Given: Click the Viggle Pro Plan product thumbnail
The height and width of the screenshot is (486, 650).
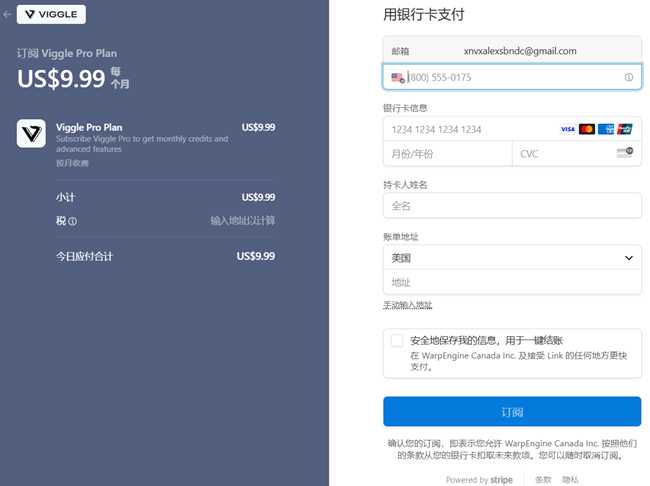Looking at the screenshot, I should coord(31,134).
